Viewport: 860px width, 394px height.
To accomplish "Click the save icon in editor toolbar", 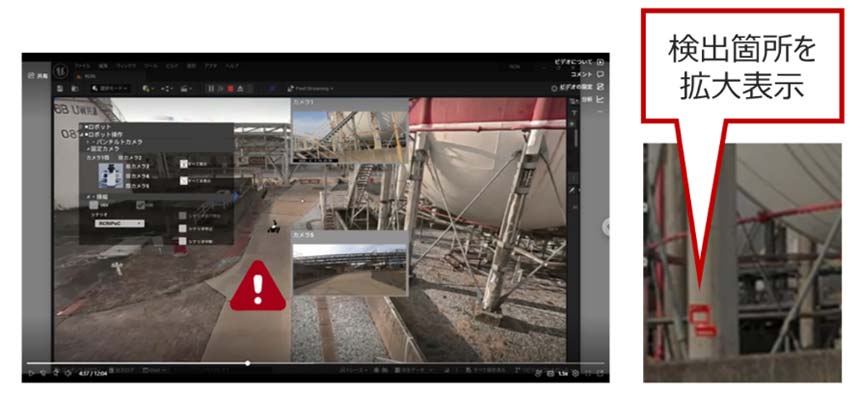I will pyautogui.click(x=60, y=88).
